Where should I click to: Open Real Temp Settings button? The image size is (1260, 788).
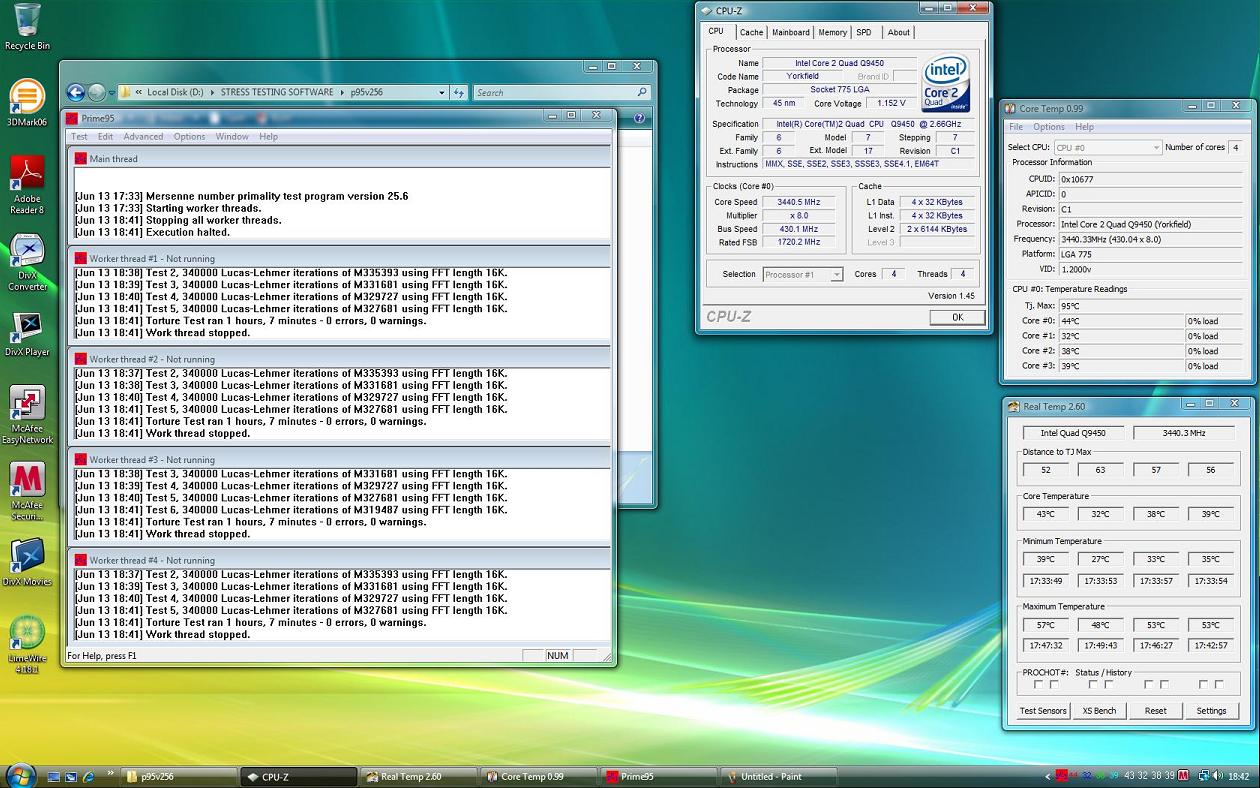coord(1212,711)
